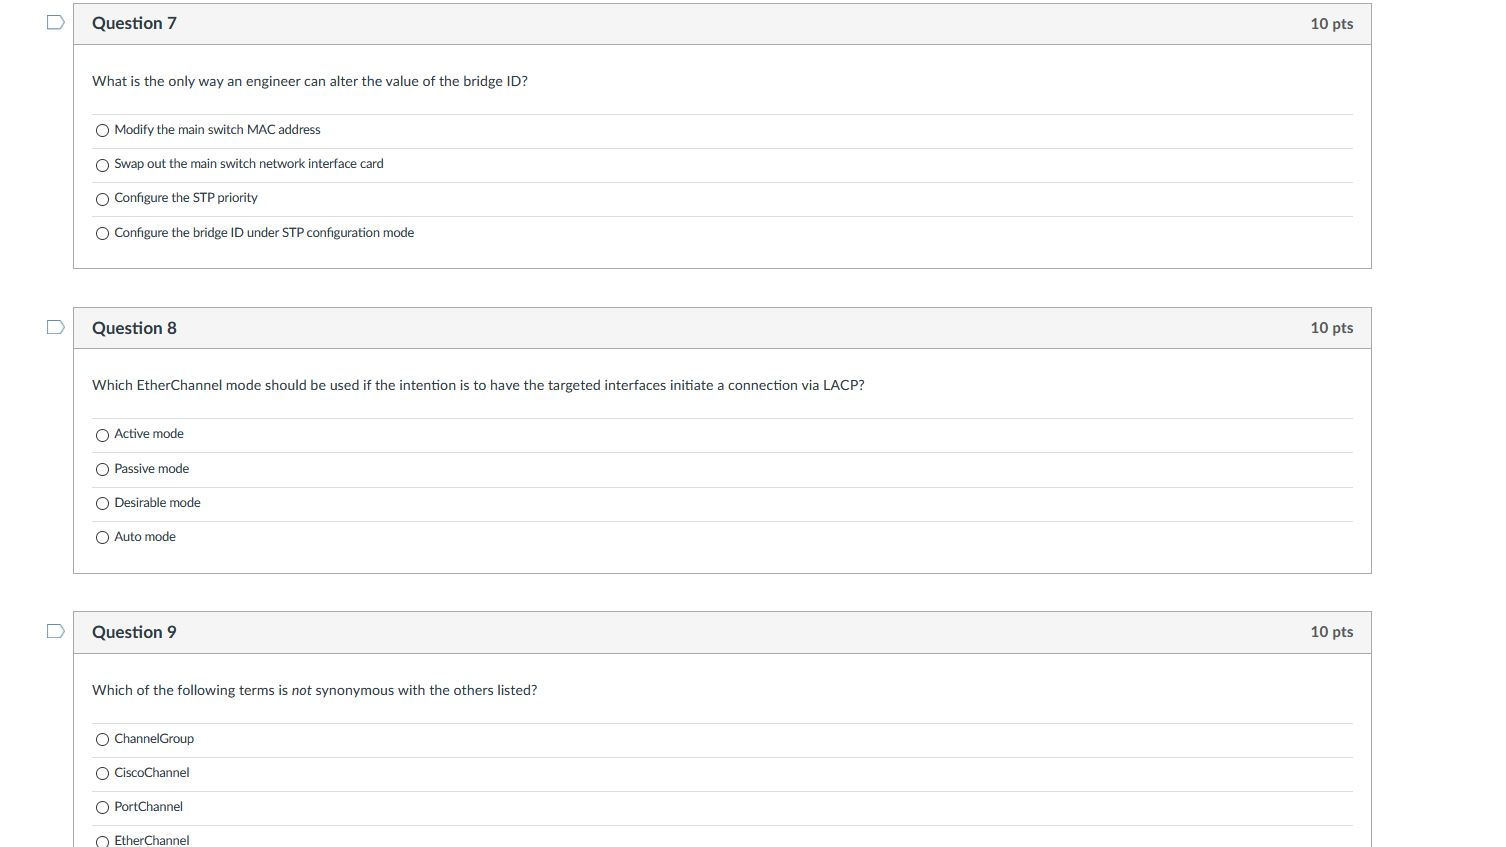This screenshot has height=847, width=1506.
Task: Select 'Passive mode' for Question 8
Action: pos(102,469)
